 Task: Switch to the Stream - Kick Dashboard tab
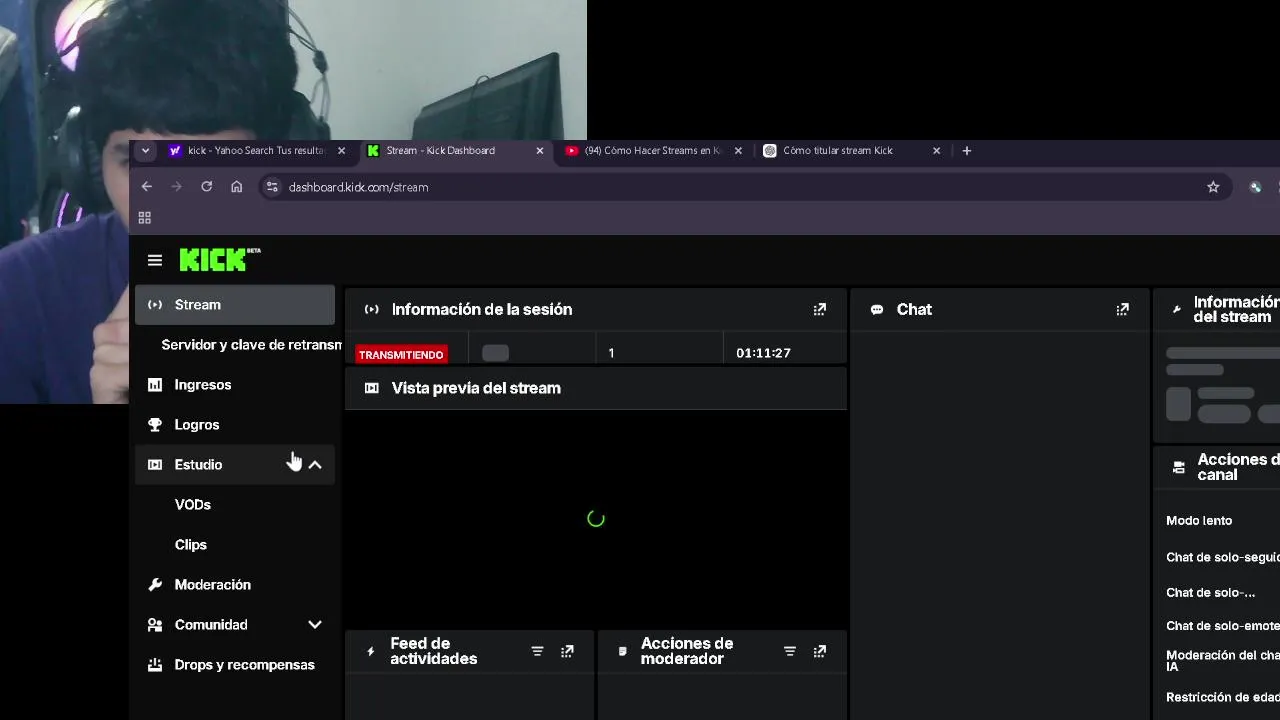pos(455,151)
